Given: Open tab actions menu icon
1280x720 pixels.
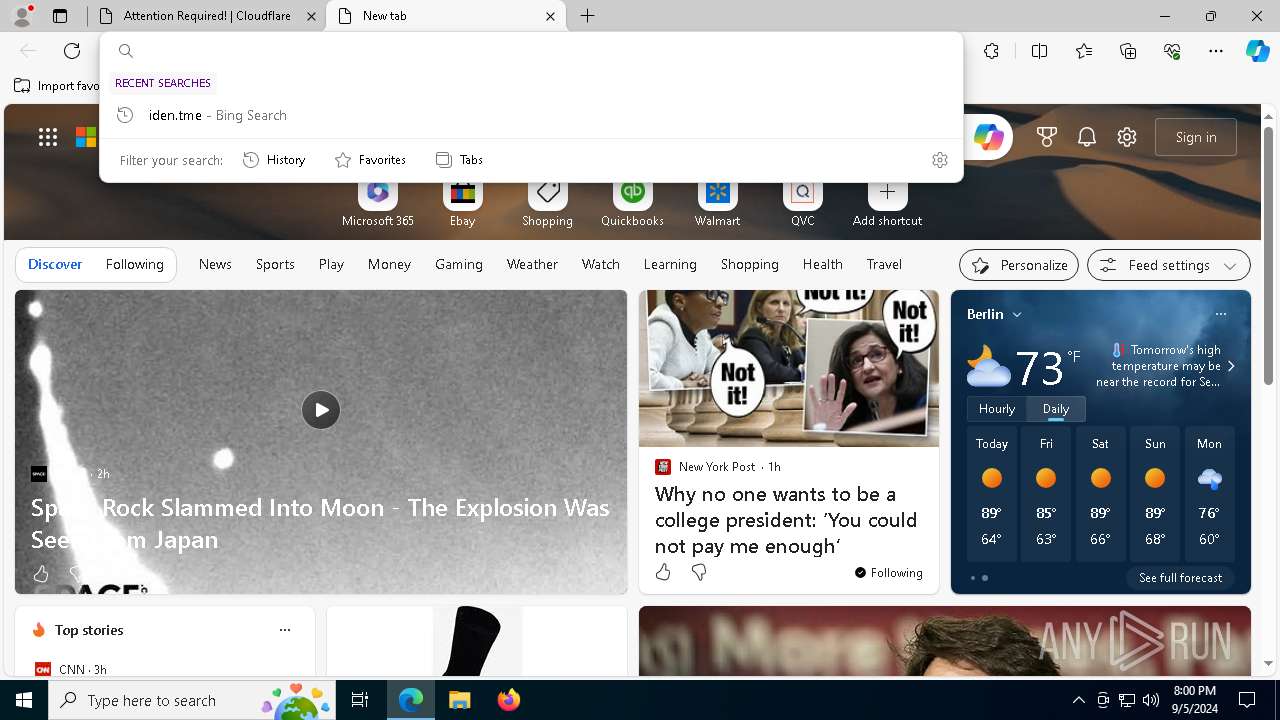Looking at the screenshot, I should (60, 16).
